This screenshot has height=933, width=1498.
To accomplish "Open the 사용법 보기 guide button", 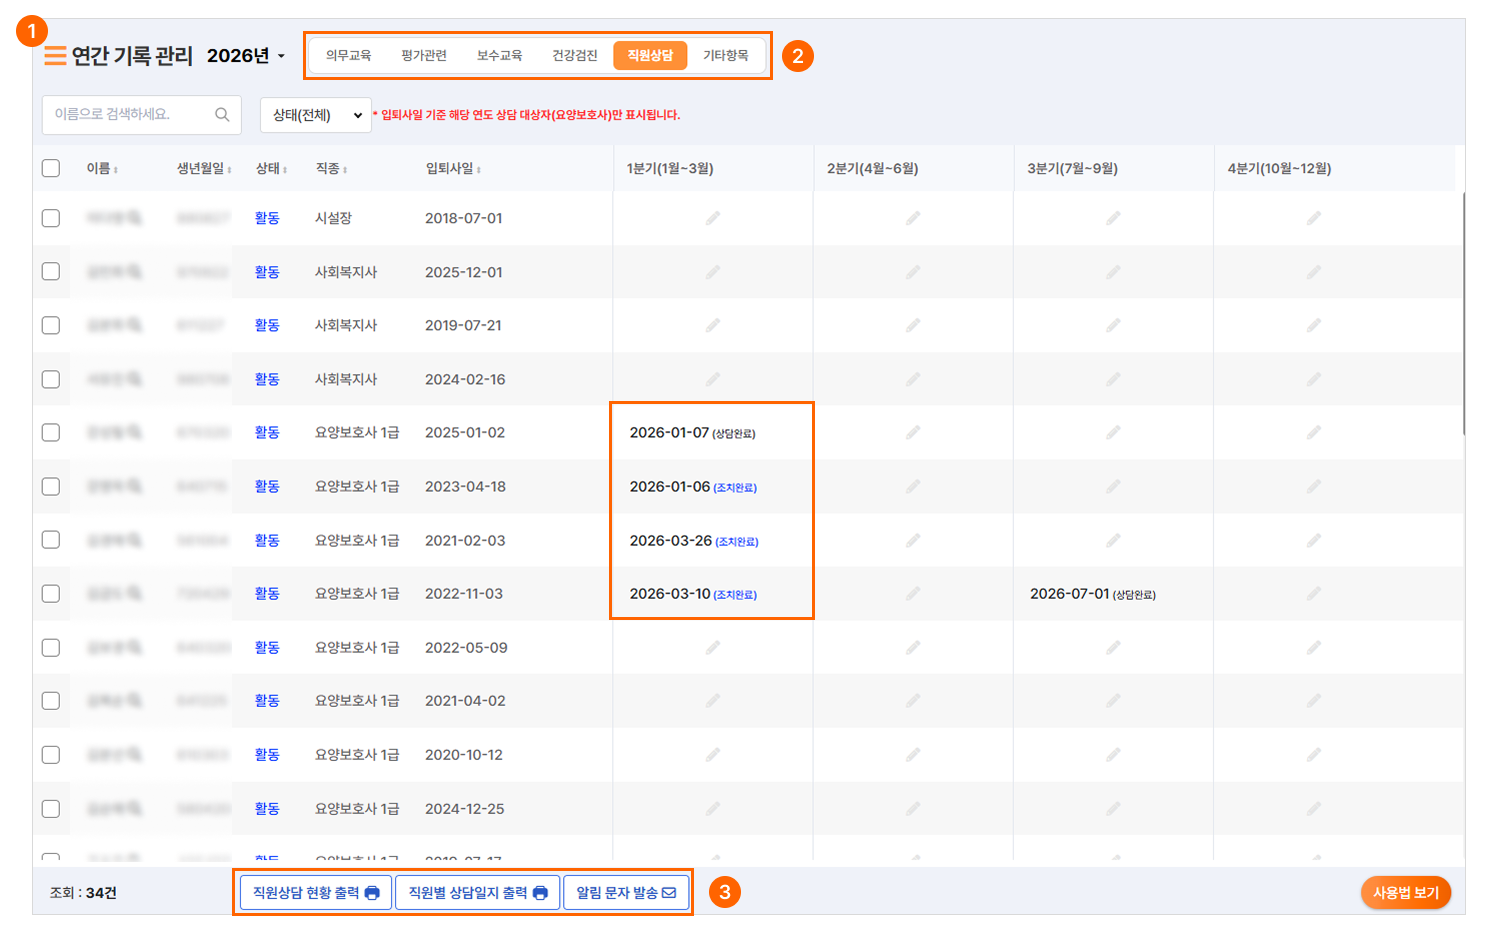I will point(1406,892).
